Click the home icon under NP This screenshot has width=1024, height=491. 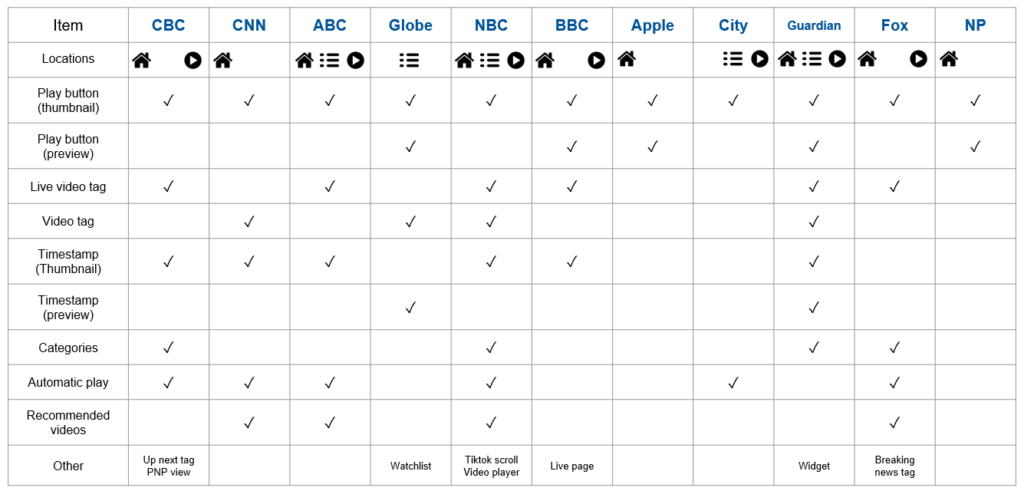[949, 59]
